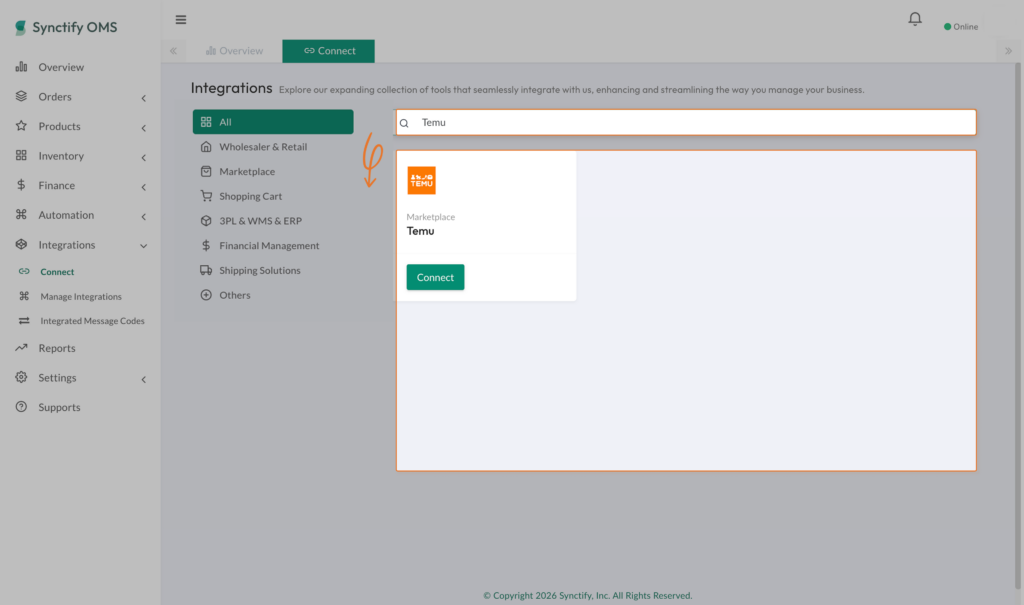Screen dimensions: 1024x605
Task: Click the Marketplace bag icon
Action: coord(206,171)
